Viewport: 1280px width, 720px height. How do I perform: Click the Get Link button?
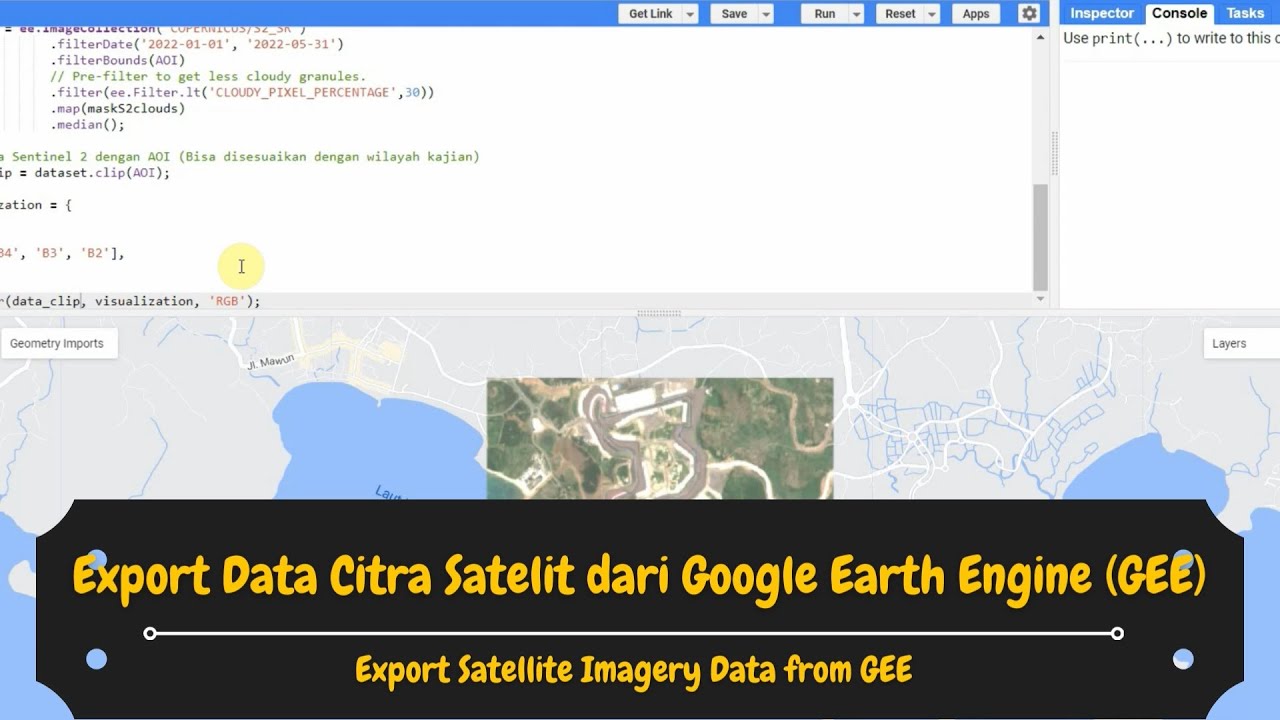(x=650, y=13)
